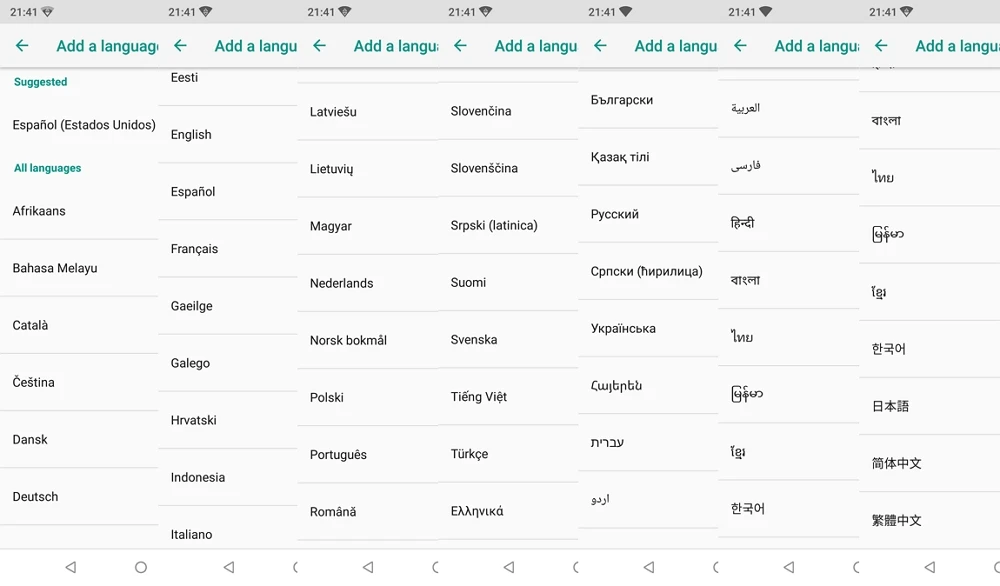This screenshot has height=586, width=1000.
Task: Tap the back arrow above Latviešu list
Action: pos(320,46)
